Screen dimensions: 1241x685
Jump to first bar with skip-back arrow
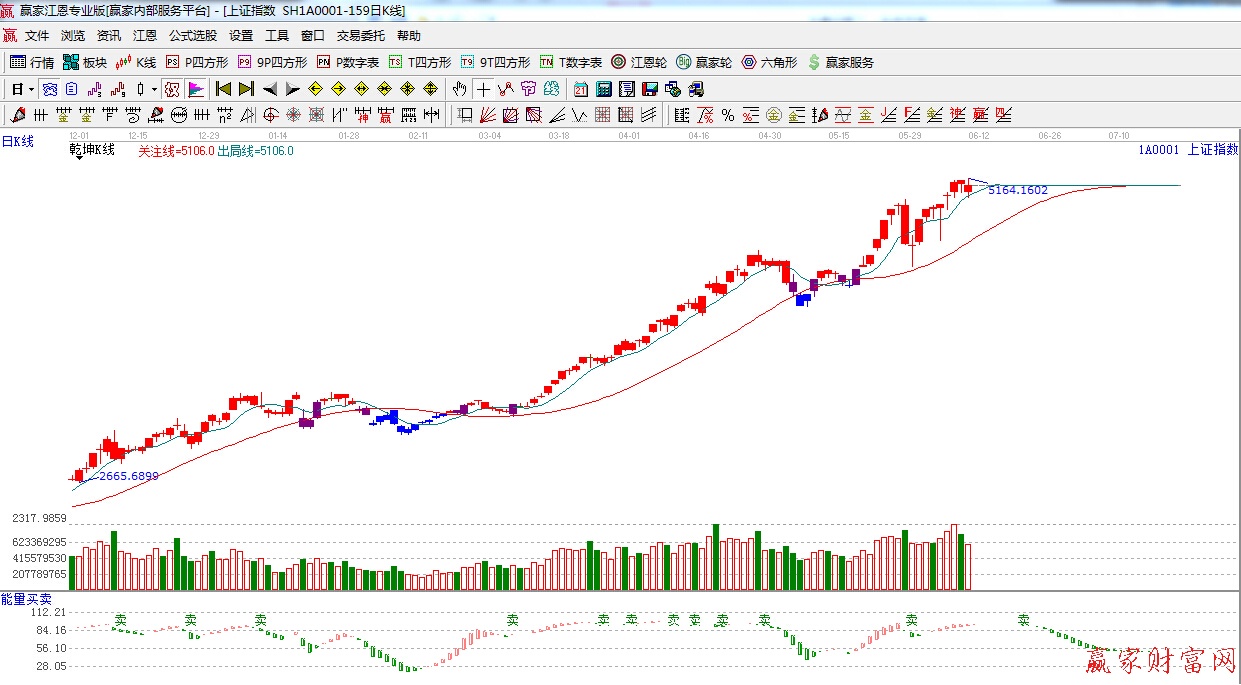[223, 89]
